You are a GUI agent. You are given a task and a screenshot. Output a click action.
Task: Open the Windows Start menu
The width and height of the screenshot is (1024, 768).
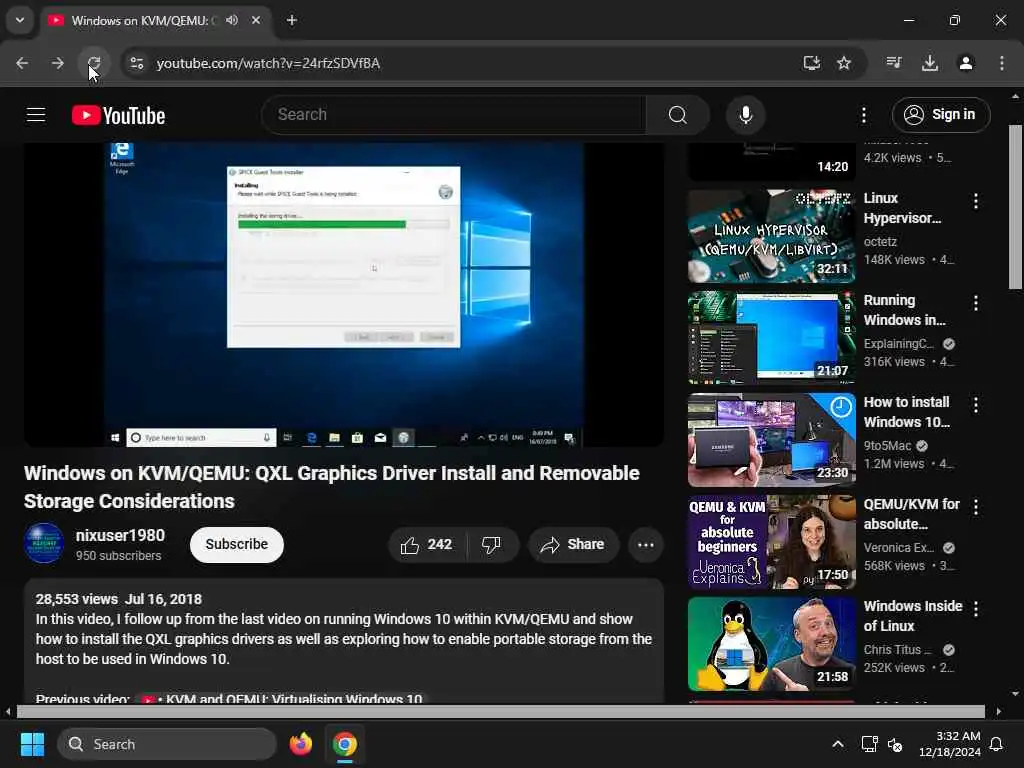pos(32,744)
